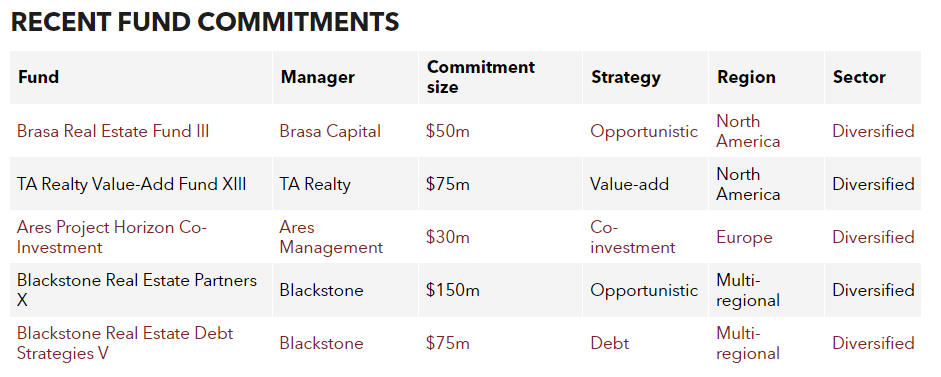The height and width of the screenshot is (377, 941).
Task: Click the Value-add strategy cell
Action: click(x=630, y=184)
